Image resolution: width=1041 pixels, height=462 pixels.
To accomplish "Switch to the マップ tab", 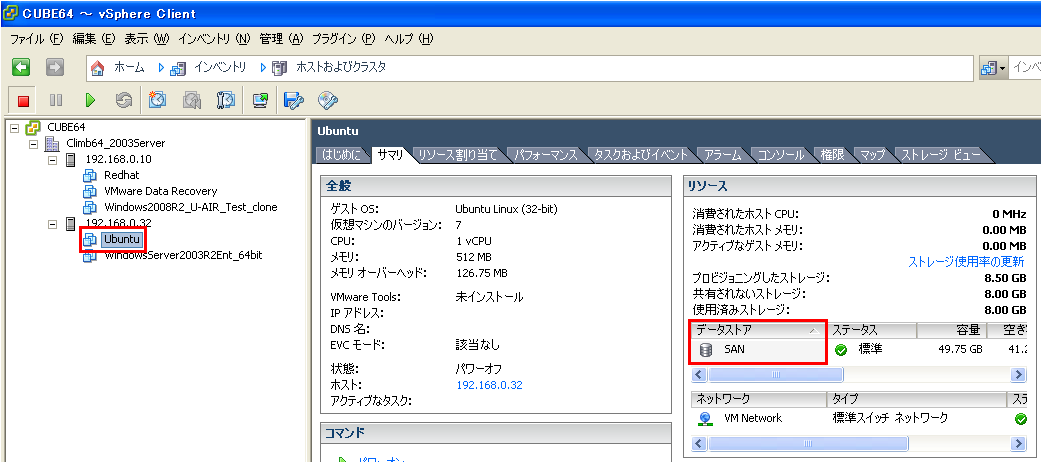I will click(872, 155).
